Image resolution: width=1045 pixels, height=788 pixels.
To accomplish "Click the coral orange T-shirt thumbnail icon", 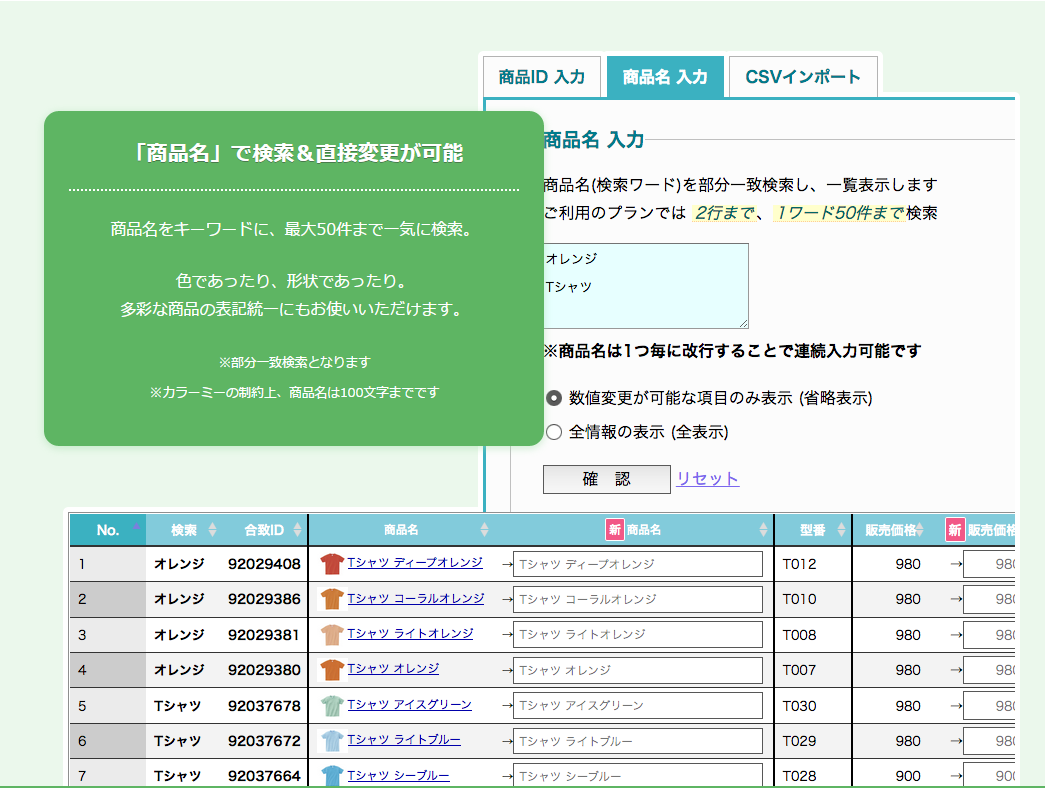I will click(x=331, y=599).
